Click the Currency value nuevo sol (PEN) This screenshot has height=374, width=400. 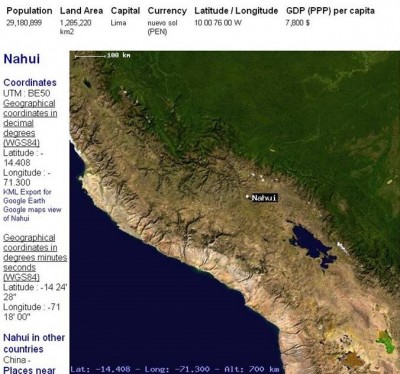[162, 27]
